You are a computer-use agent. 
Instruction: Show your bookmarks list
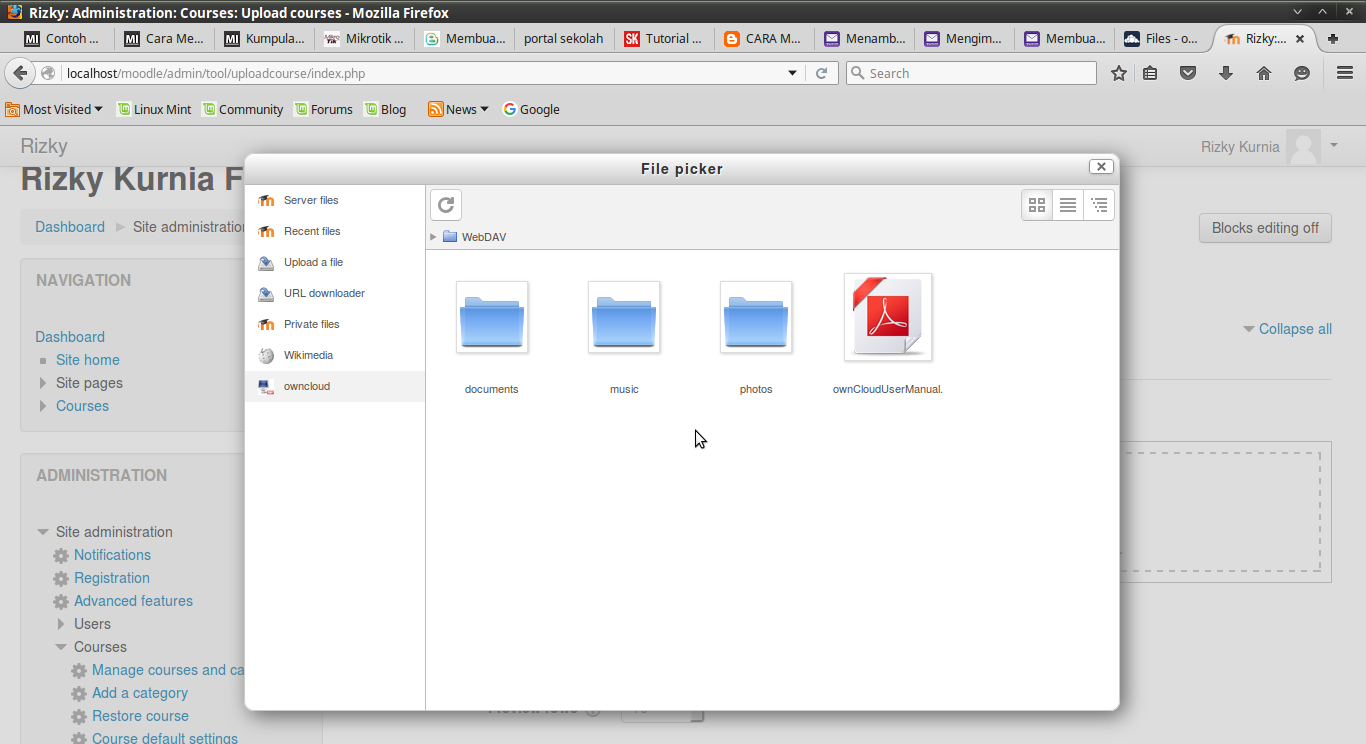[x=1150, y=73]
